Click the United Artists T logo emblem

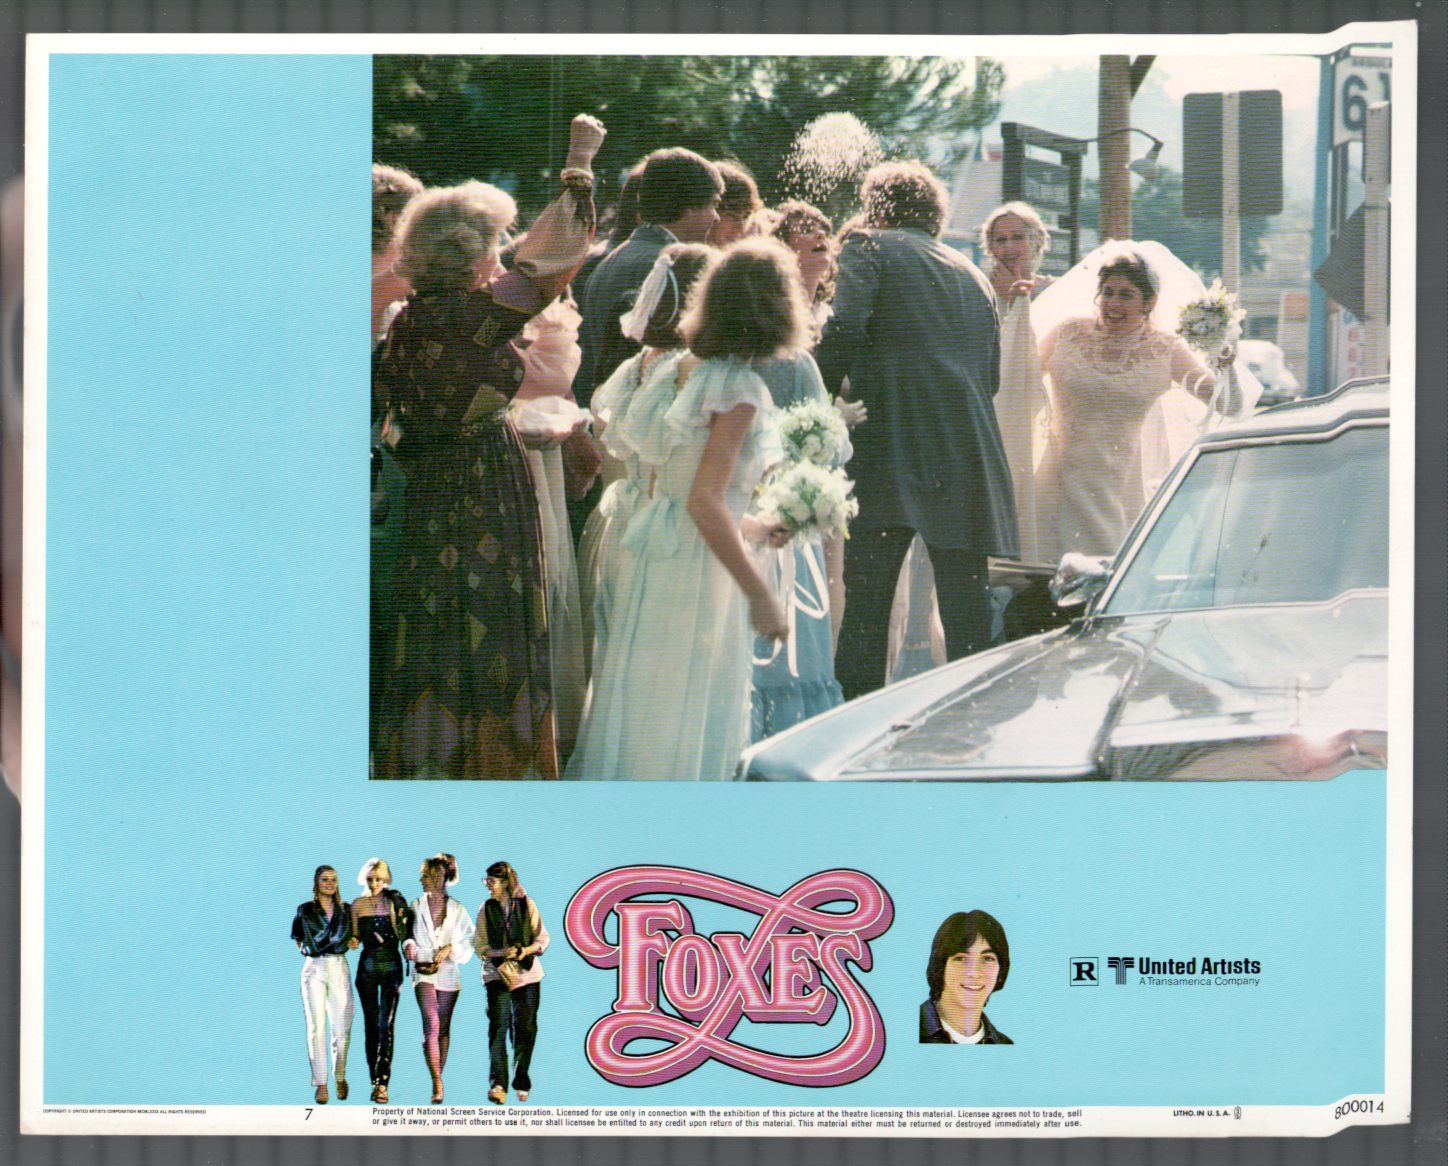click(x=1119, y=969)
